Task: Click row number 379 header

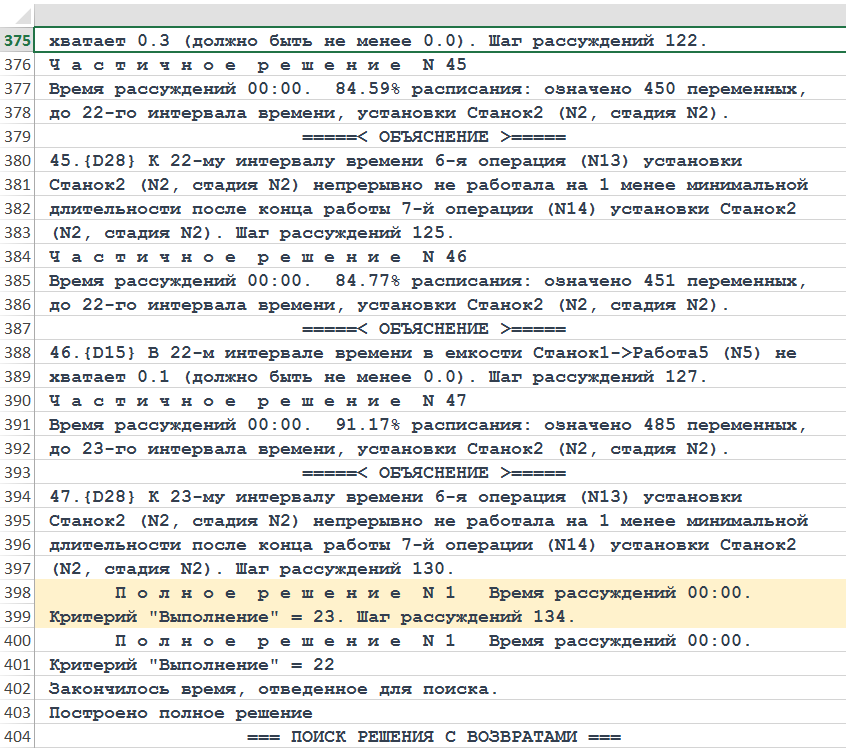Action: (x=16, y=137)
